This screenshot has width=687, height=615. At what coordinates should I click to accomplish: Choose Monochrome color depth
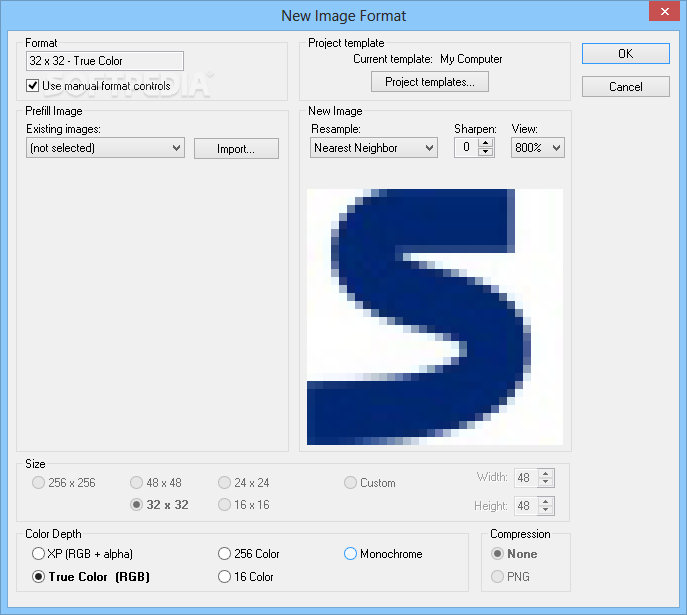[383, 554]
